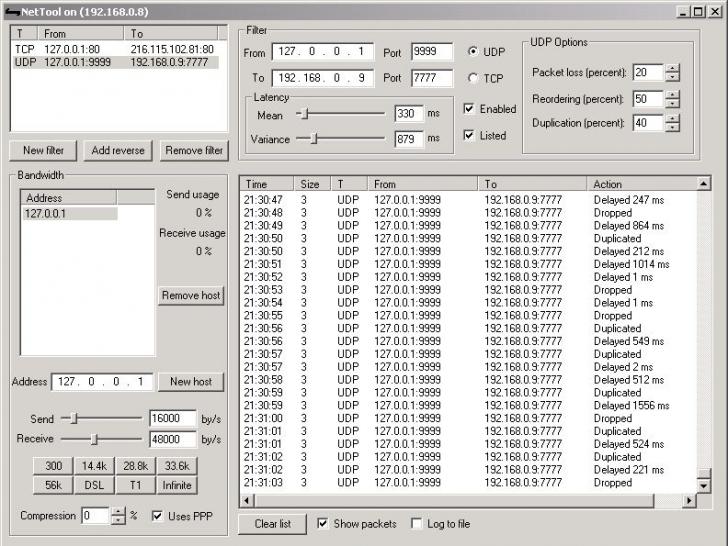Image resolution: width=728 pixels, height=546 pixels.
Task: Click the filter To IP address field
Action: [x=323, y=78]
